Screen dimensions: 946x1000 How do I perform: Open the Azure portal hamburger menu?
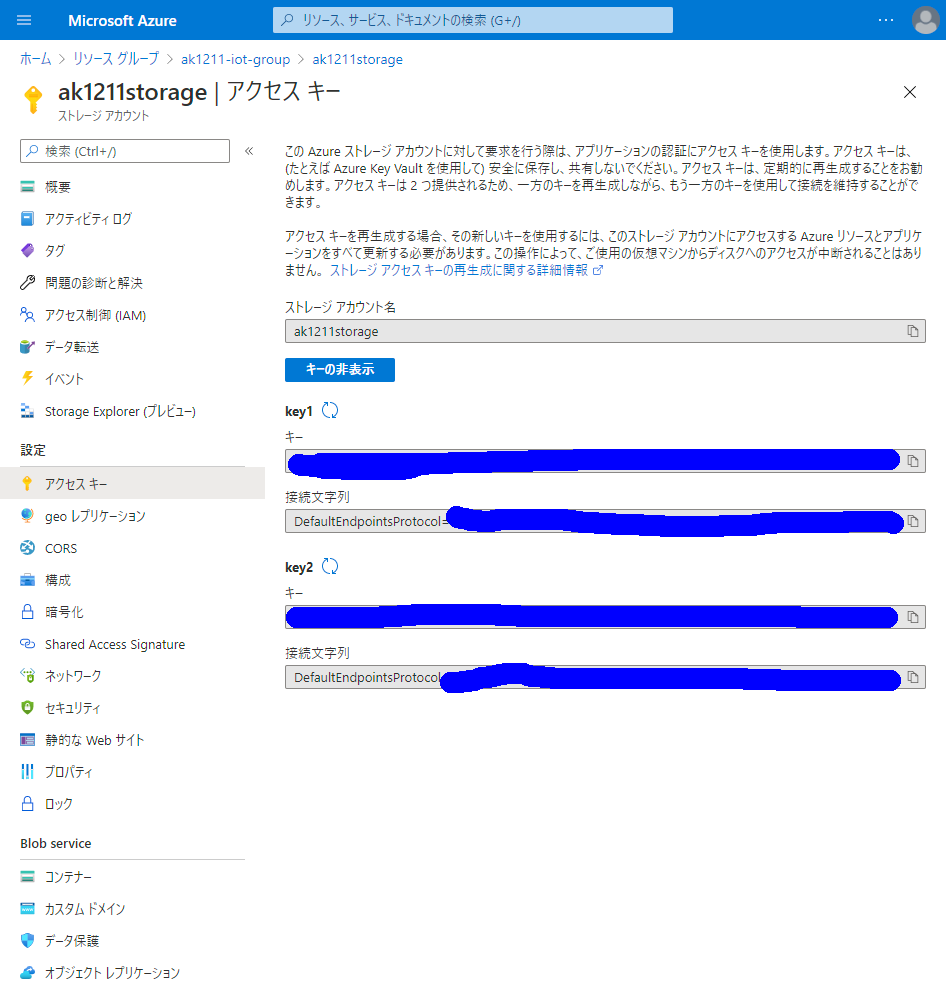tap(25, 20)
